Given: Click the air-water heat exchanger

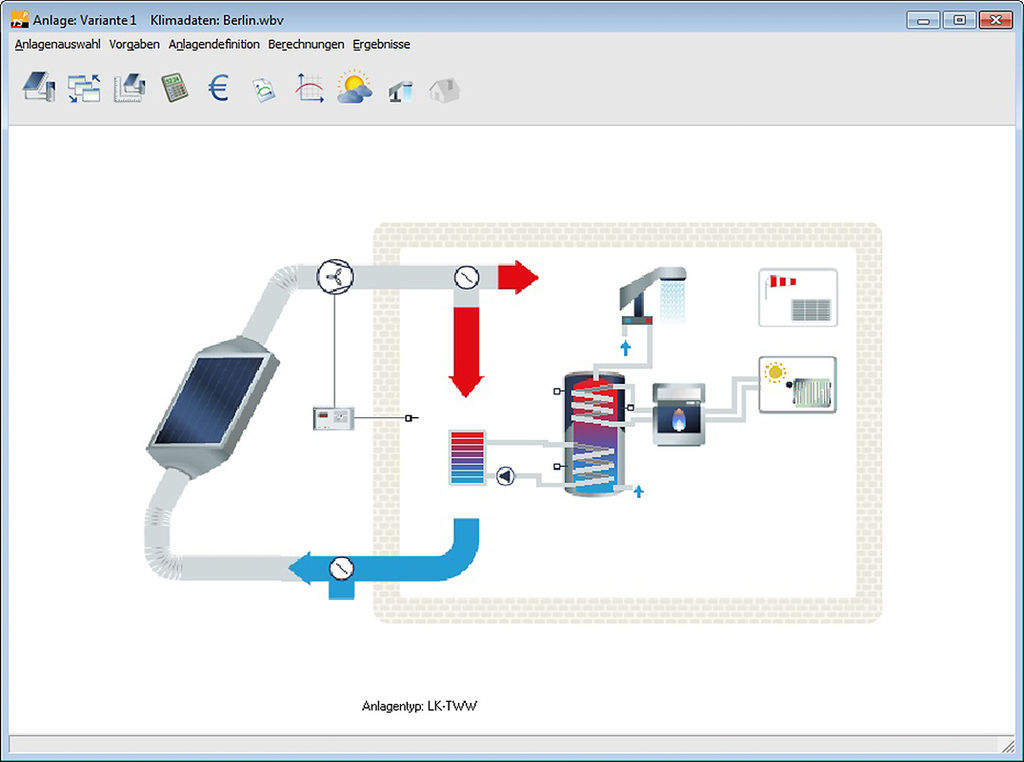Looking at the screenshot, I should tap(467, 458).
